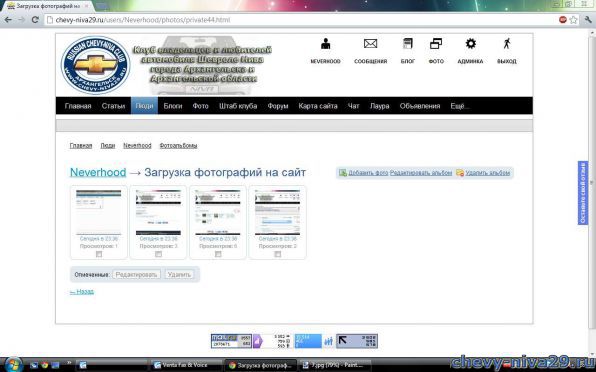Image resolution: width=596 pixels, height=372 pixels.
Task: Open the third photo thumbnail
Action: (x=218, y=213)
